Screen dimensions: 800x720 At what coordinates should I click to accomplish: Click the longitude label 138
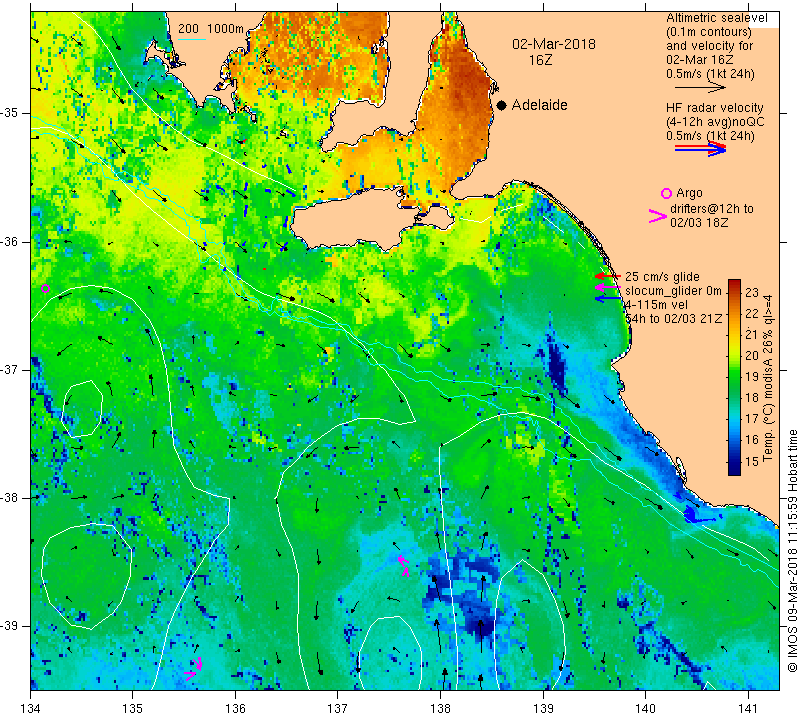tap(440, 708)
